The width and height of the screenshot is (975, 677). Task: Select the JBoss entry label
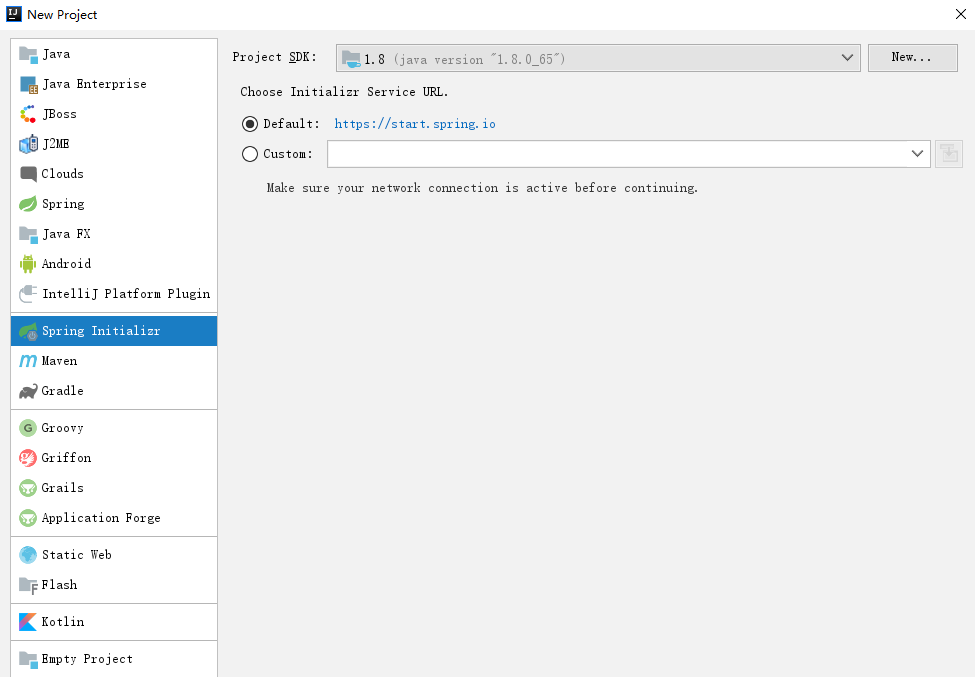(60, 114)
